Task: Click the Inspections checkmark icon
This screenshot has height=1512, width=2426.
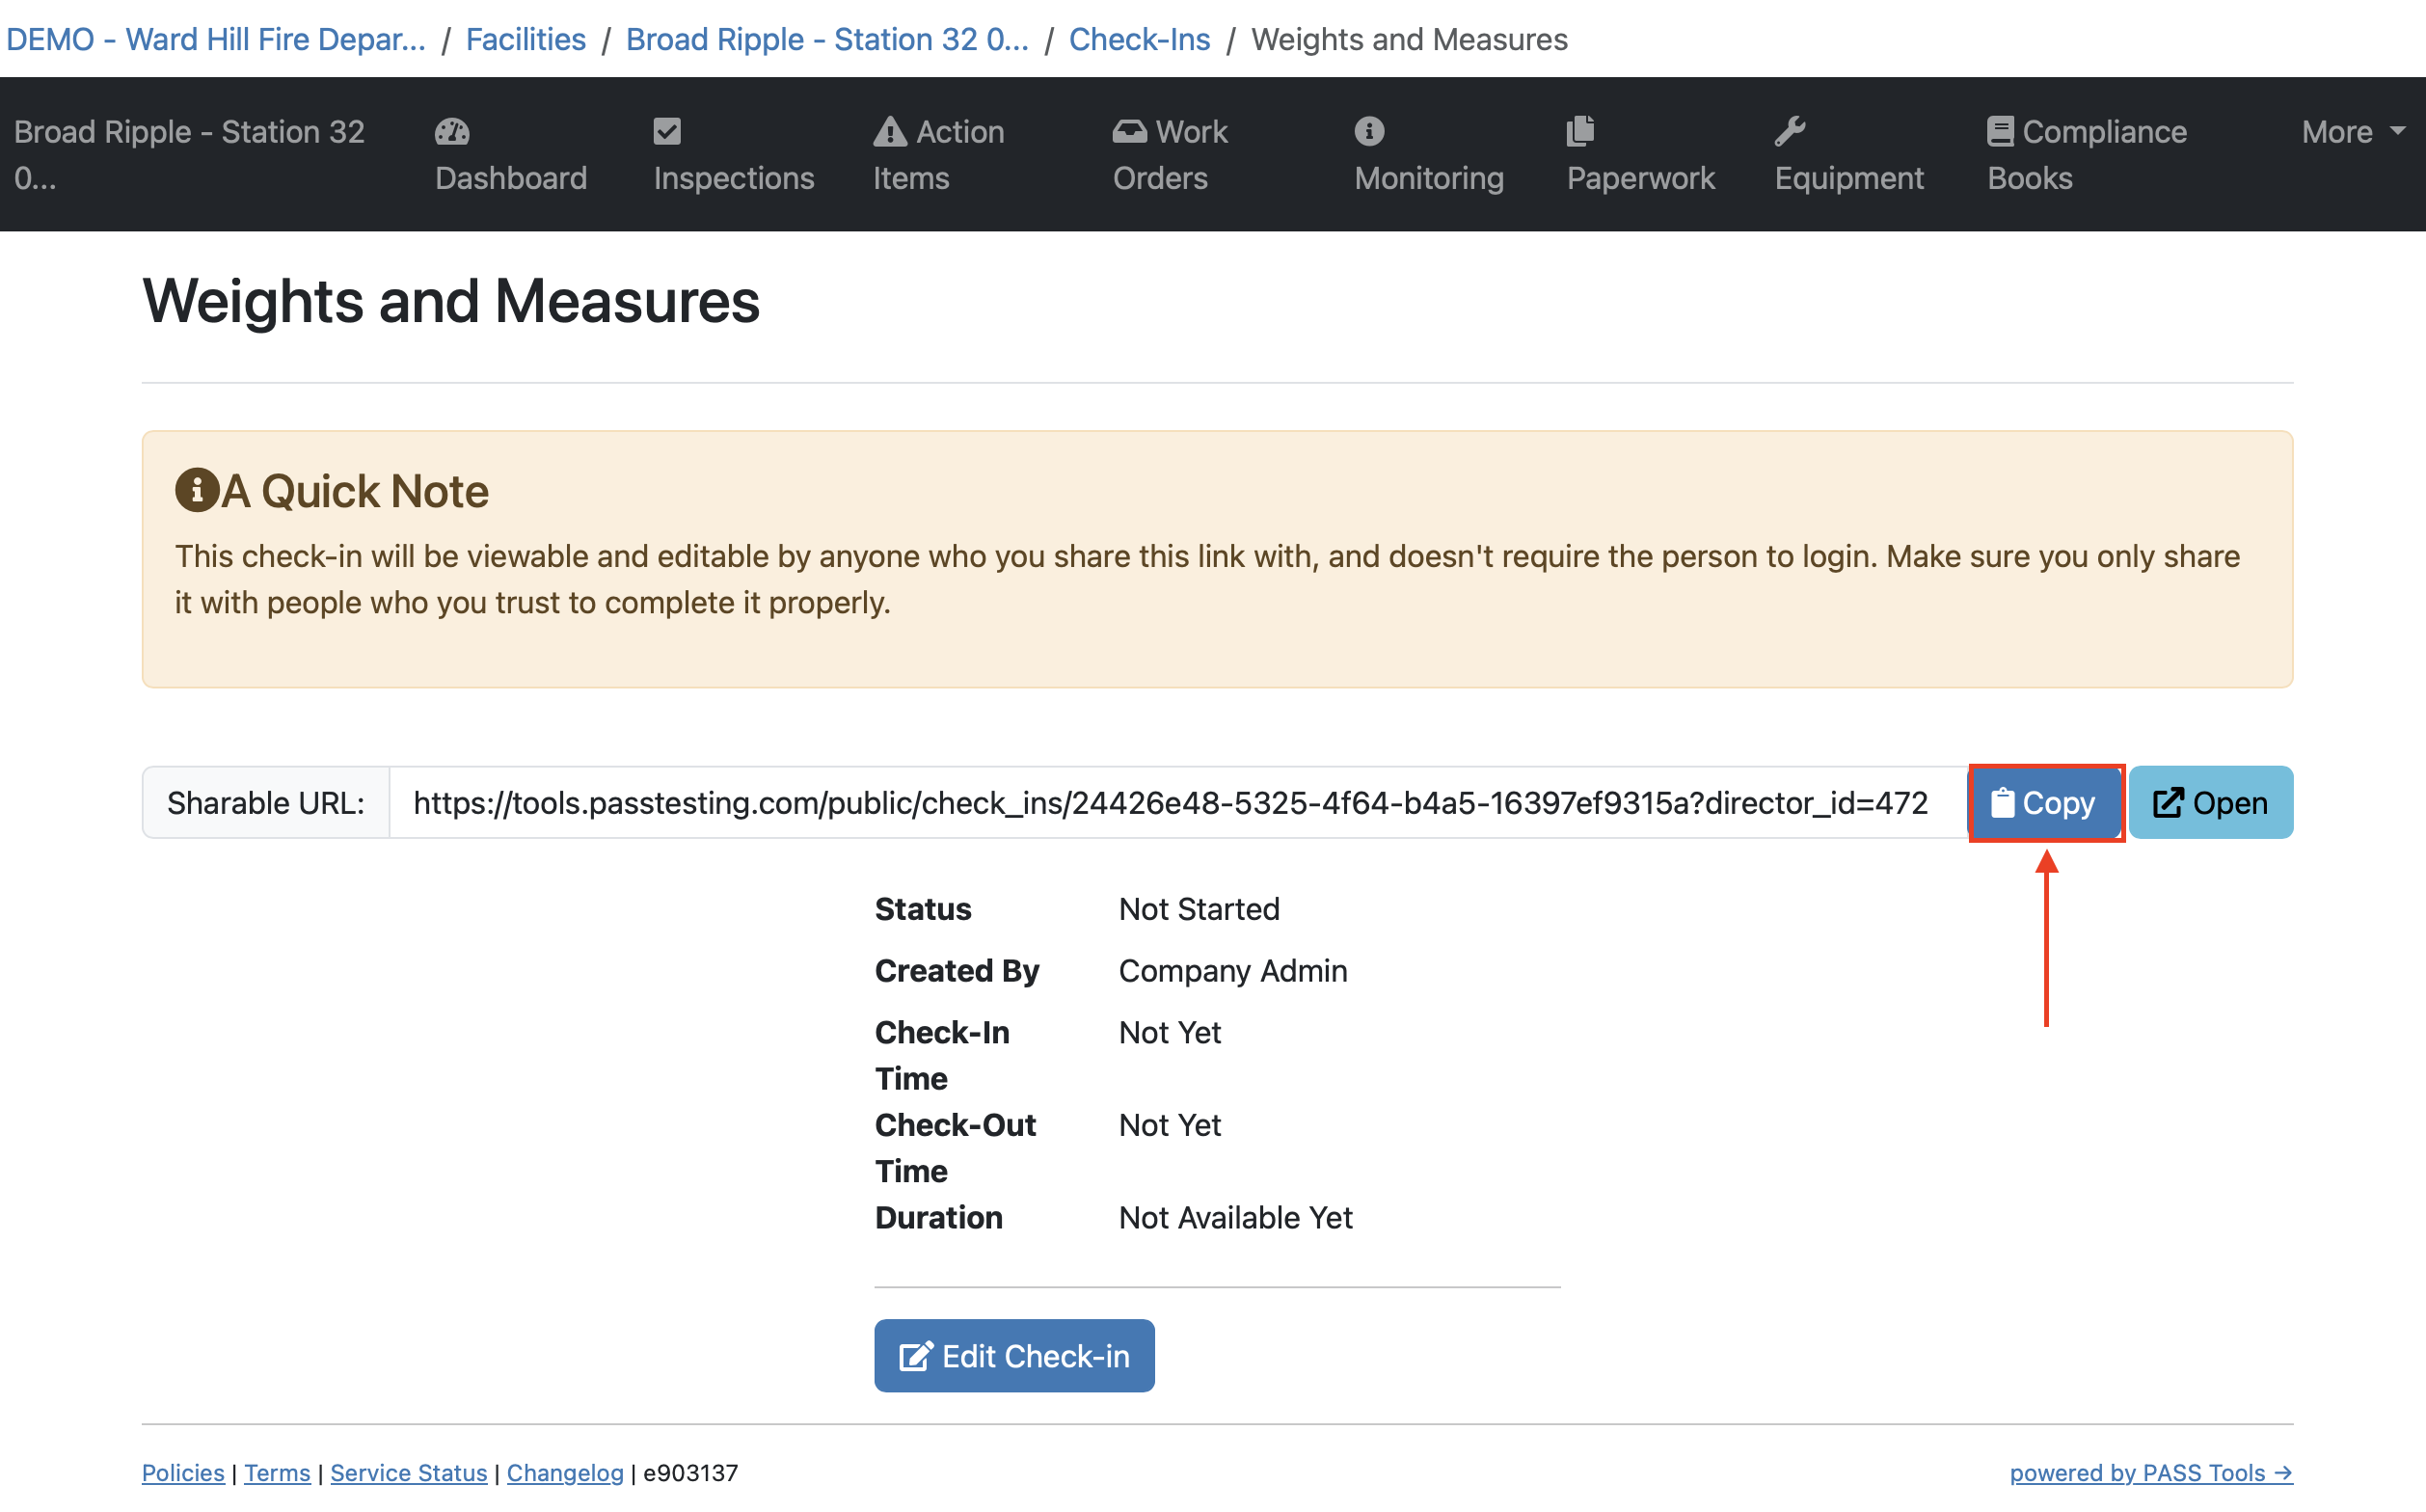Action: [x=667, y=132]
